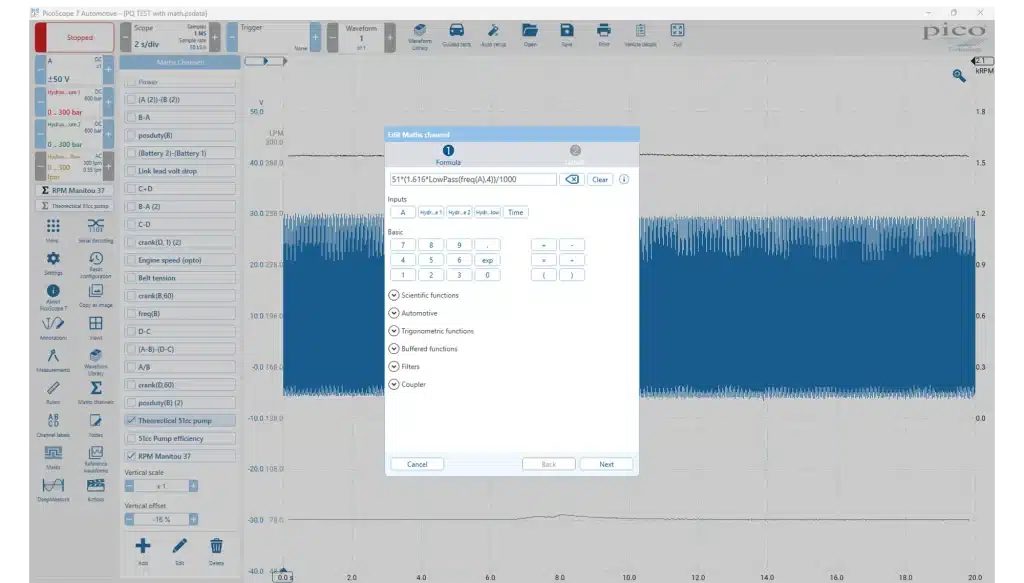Insert input A into formula
Screen dimensions: 1024x583
pyautogui.click(x=403, y=212)
